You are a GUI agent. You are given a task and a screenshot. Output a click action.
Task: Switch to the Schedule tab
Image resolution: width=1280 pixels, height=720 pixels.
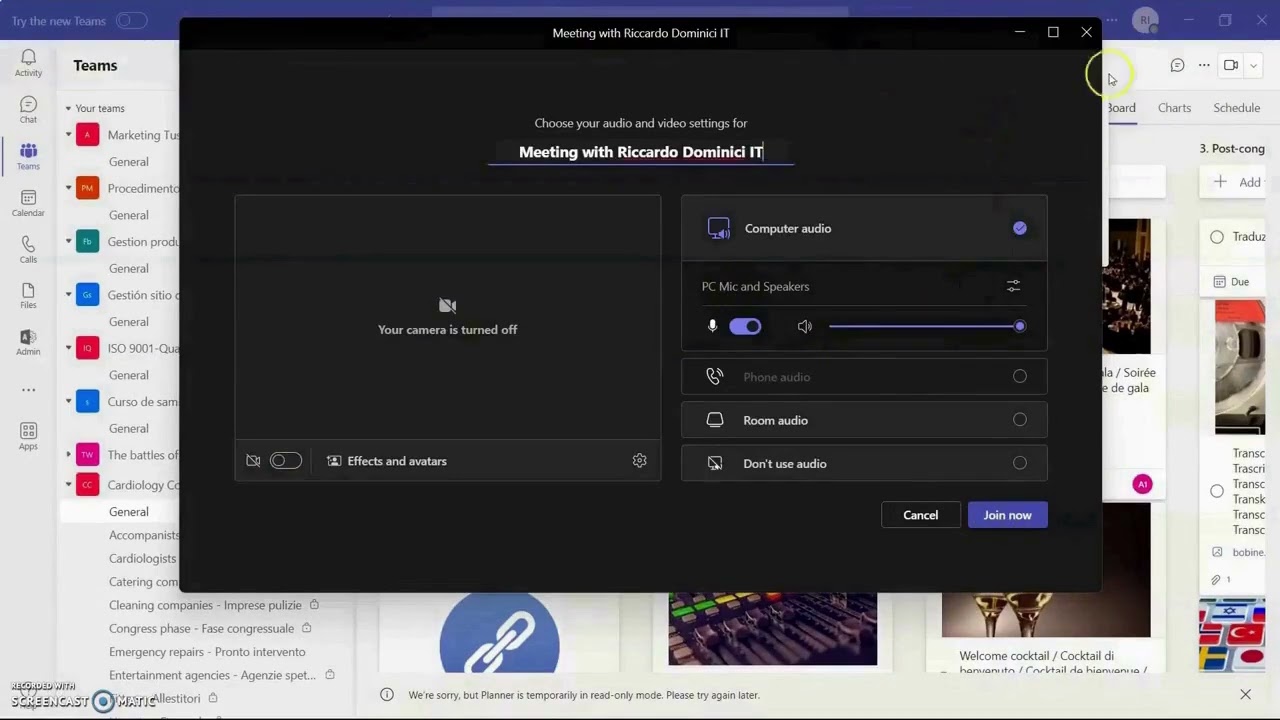pos(1236,108)
